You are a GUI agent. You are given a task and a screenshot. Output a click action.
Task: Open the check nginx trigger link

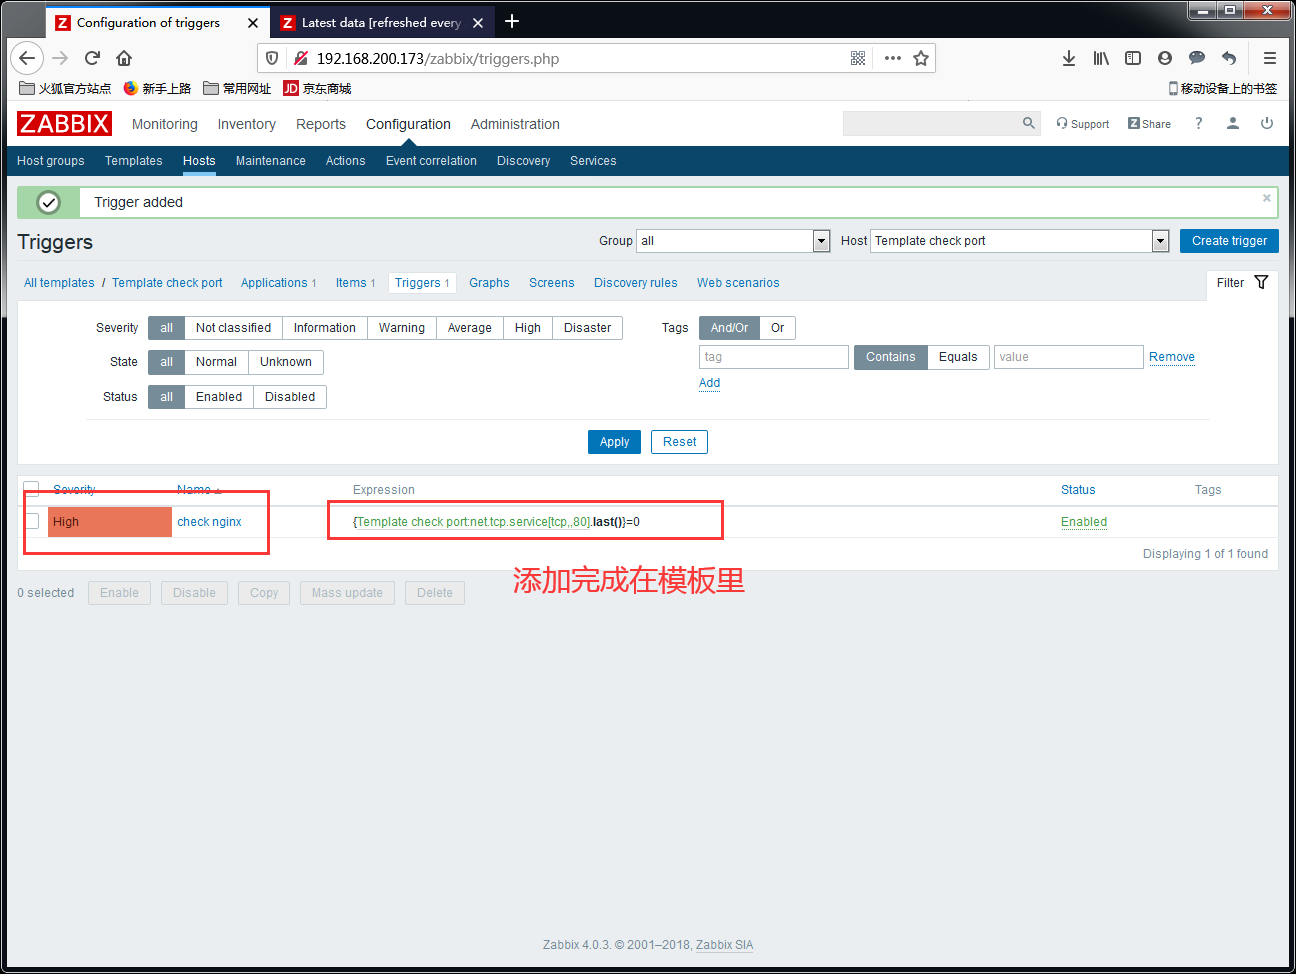(x=210, y=522)
